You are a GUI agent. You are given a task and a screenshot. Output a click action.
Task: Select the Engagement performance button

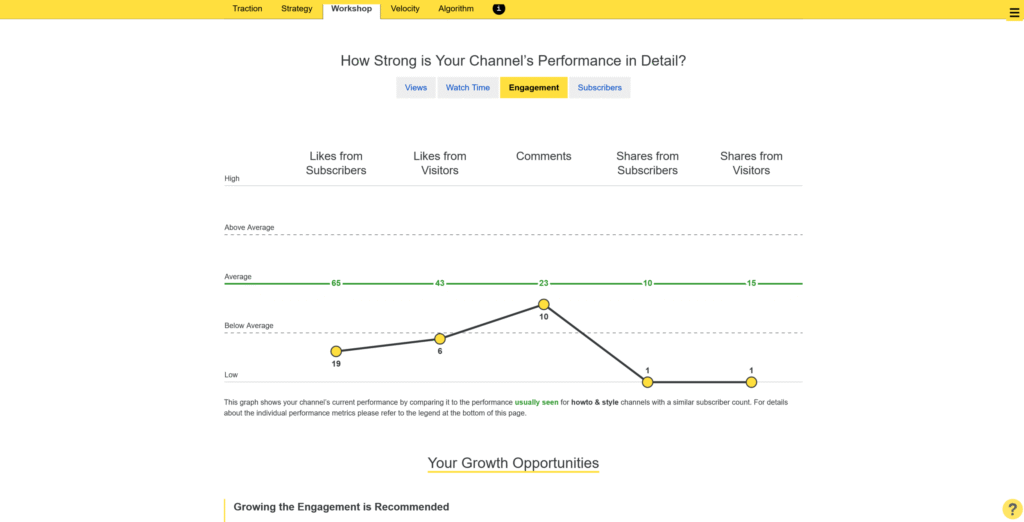click(x=534, y=88)
